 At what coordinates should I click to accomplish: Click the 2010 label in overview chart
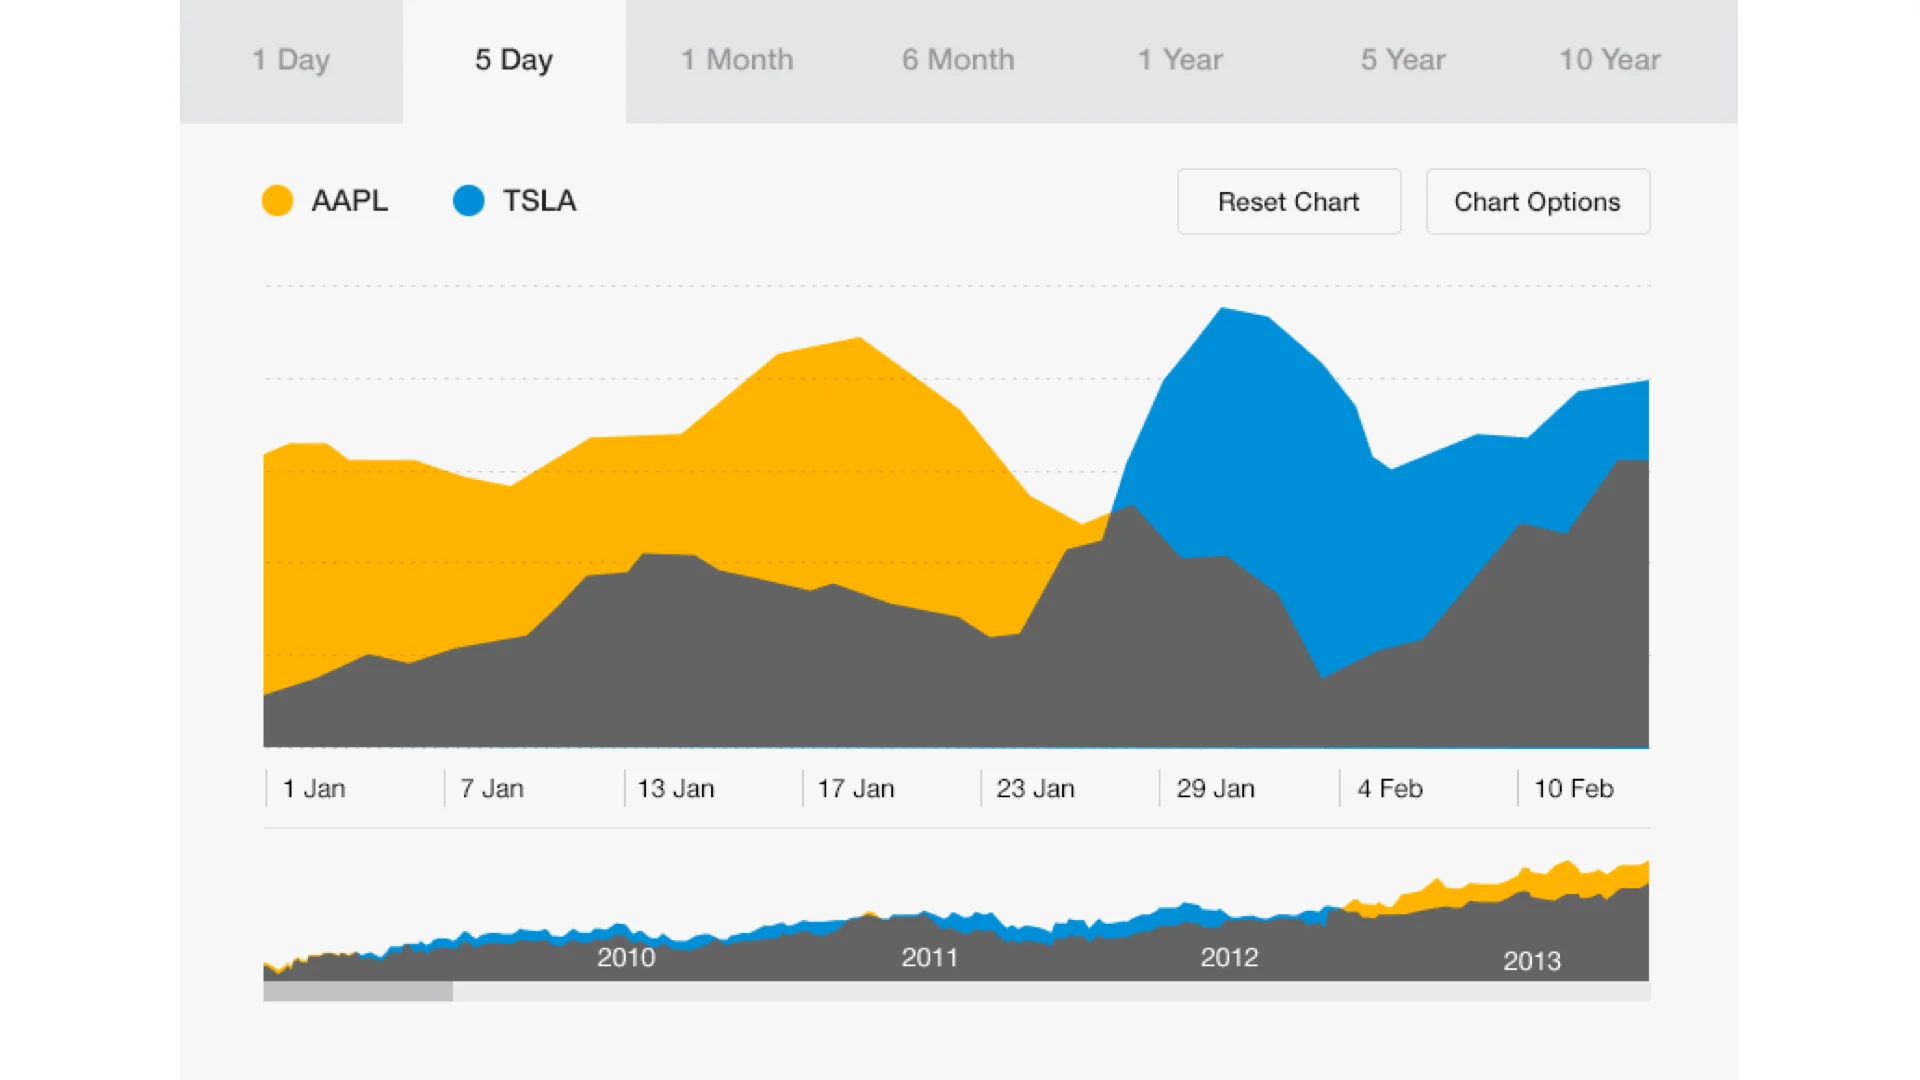coord(626,957)
